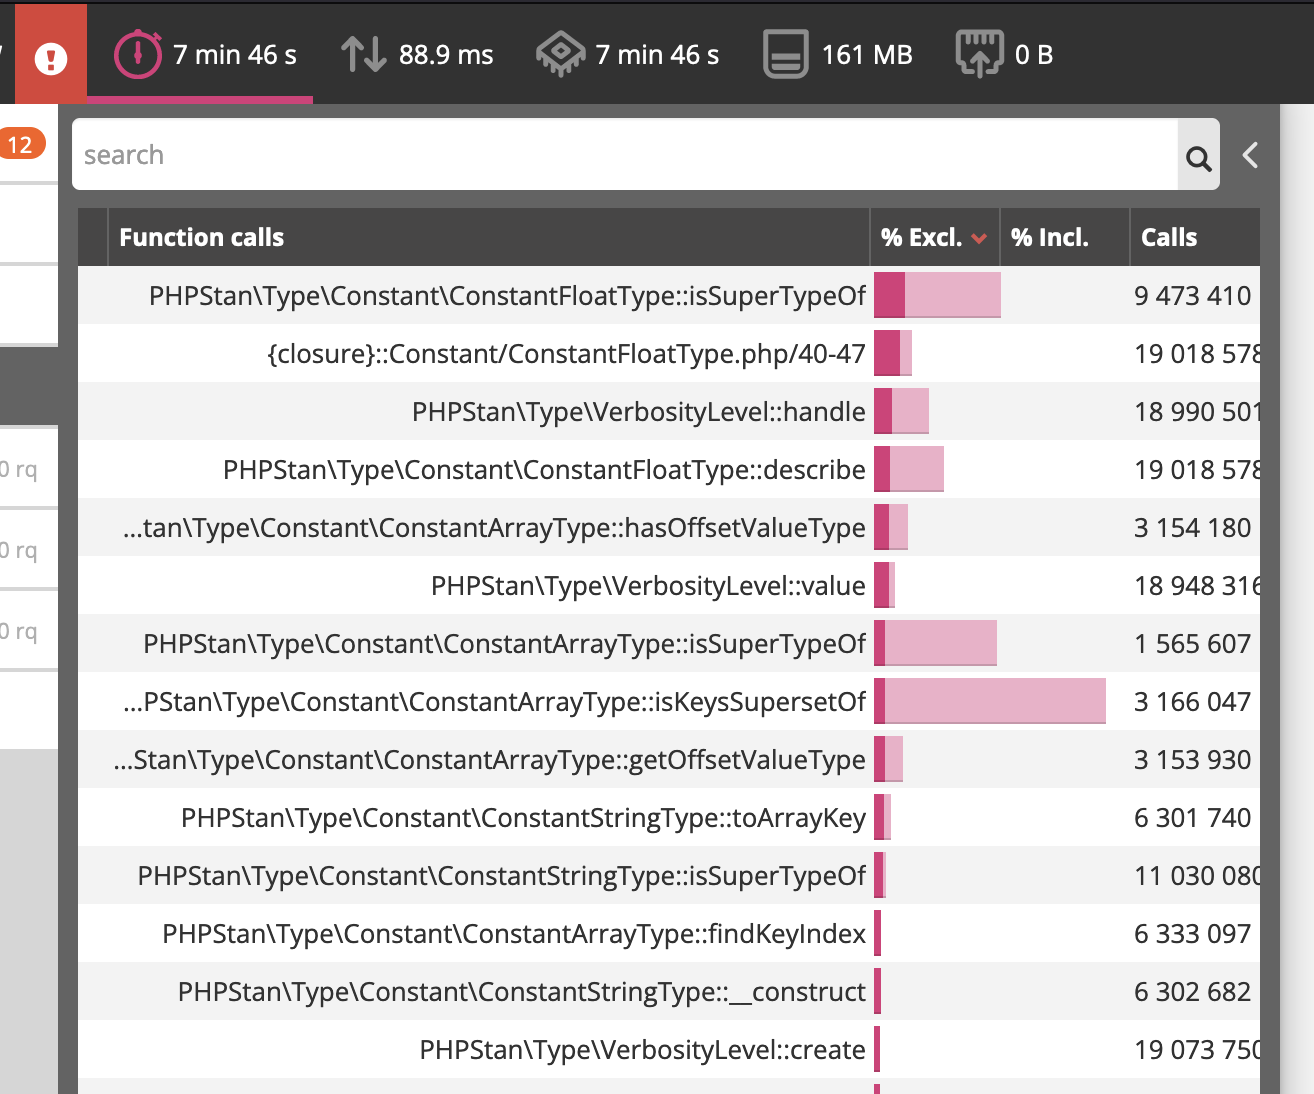This screenshot has height=1094, width=1314.
Task: Select ConstantArrayType::hasOffsetValueType row
Action: (x=669, y=527)
